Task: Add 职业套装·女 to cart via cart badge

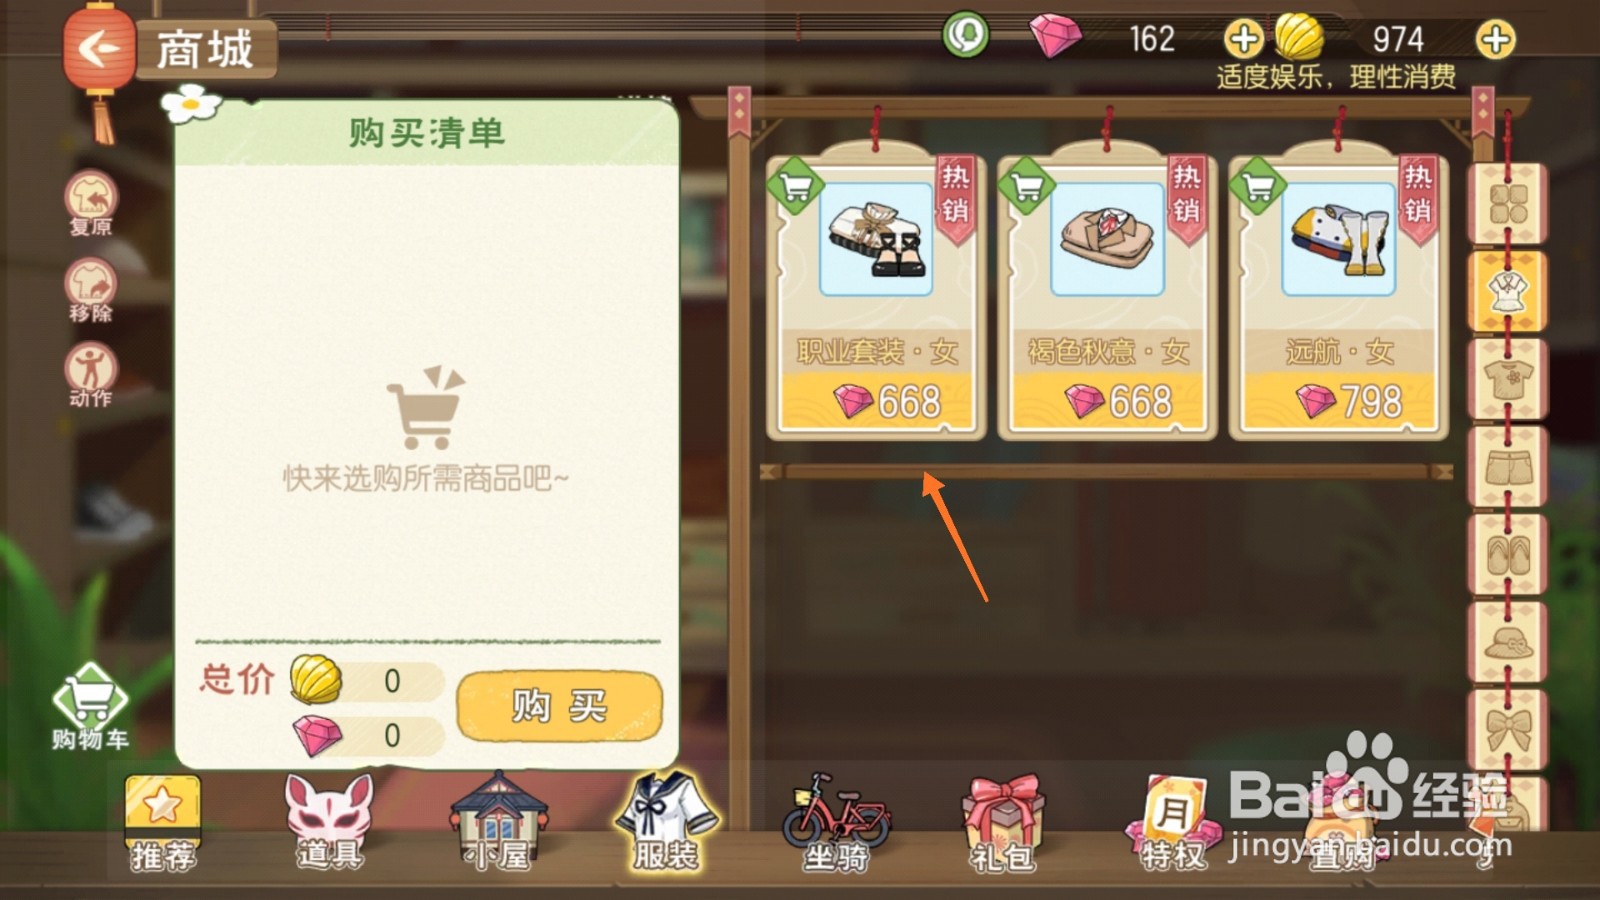Action: 795,186
